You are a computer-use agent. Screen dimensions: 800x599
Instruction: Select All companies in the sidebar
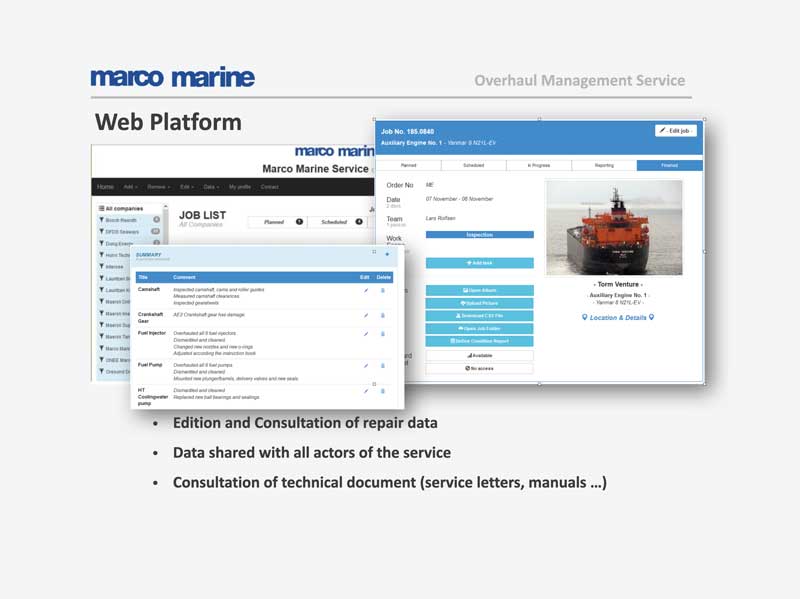124,208
